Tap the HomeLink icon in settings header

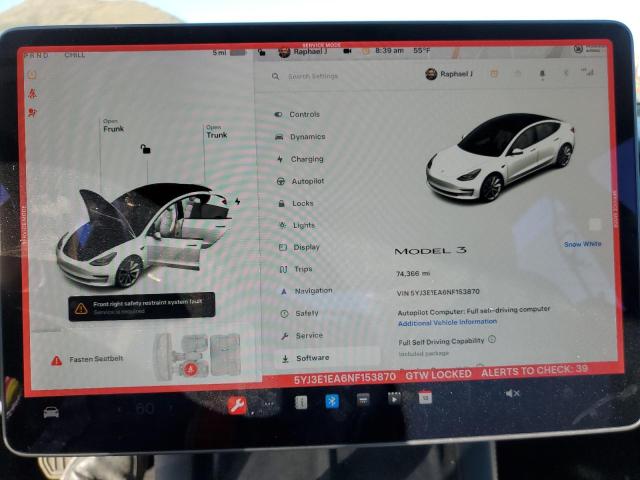click(518, 73)
